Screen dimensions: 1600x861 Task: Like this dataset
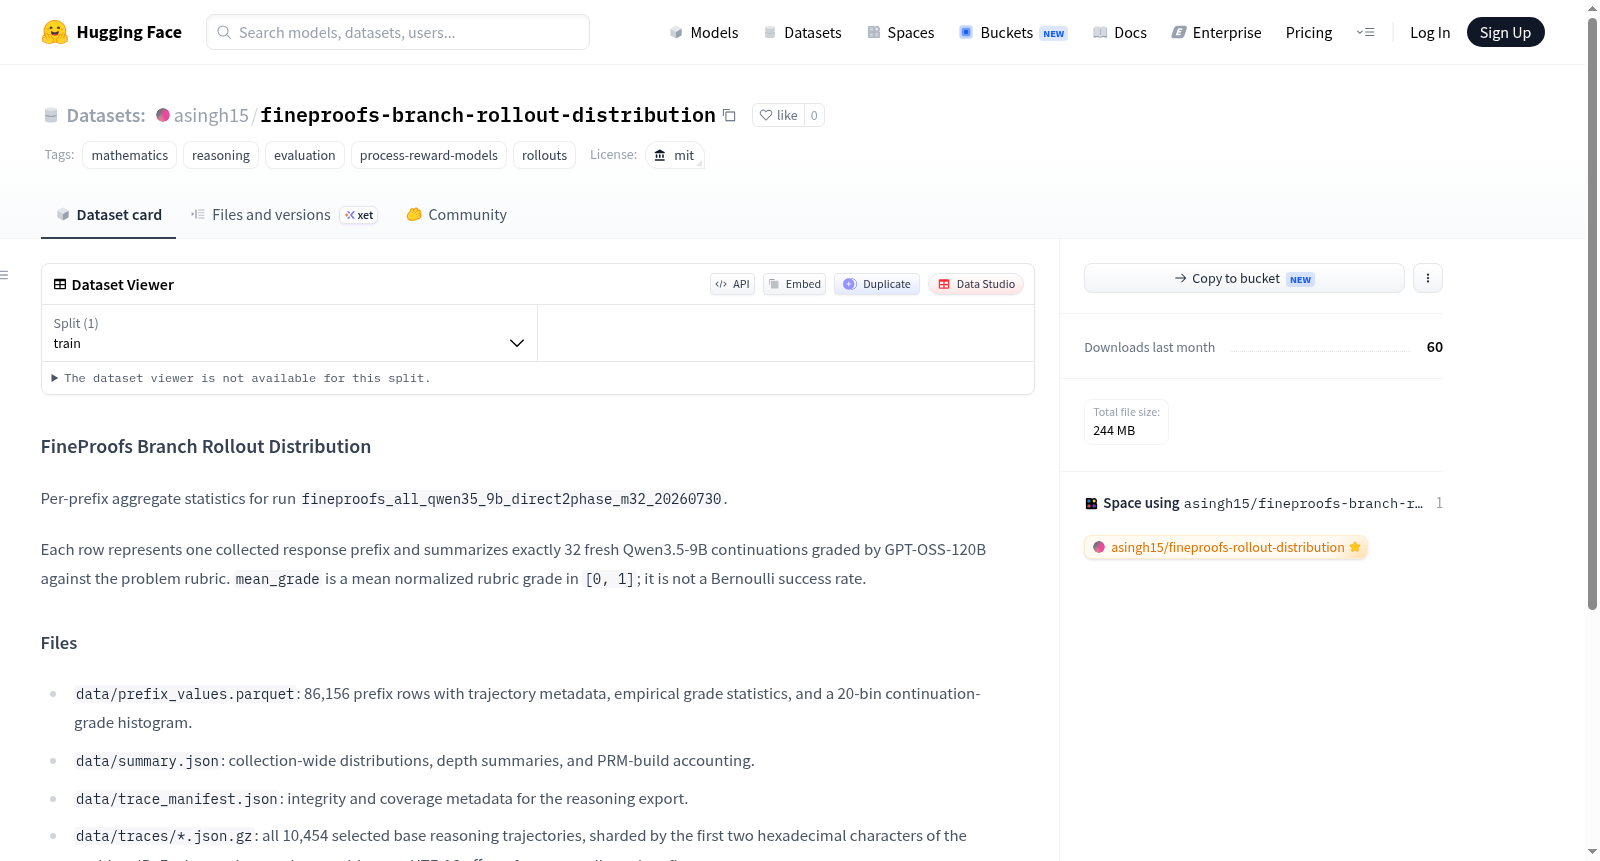click(778, 115)
